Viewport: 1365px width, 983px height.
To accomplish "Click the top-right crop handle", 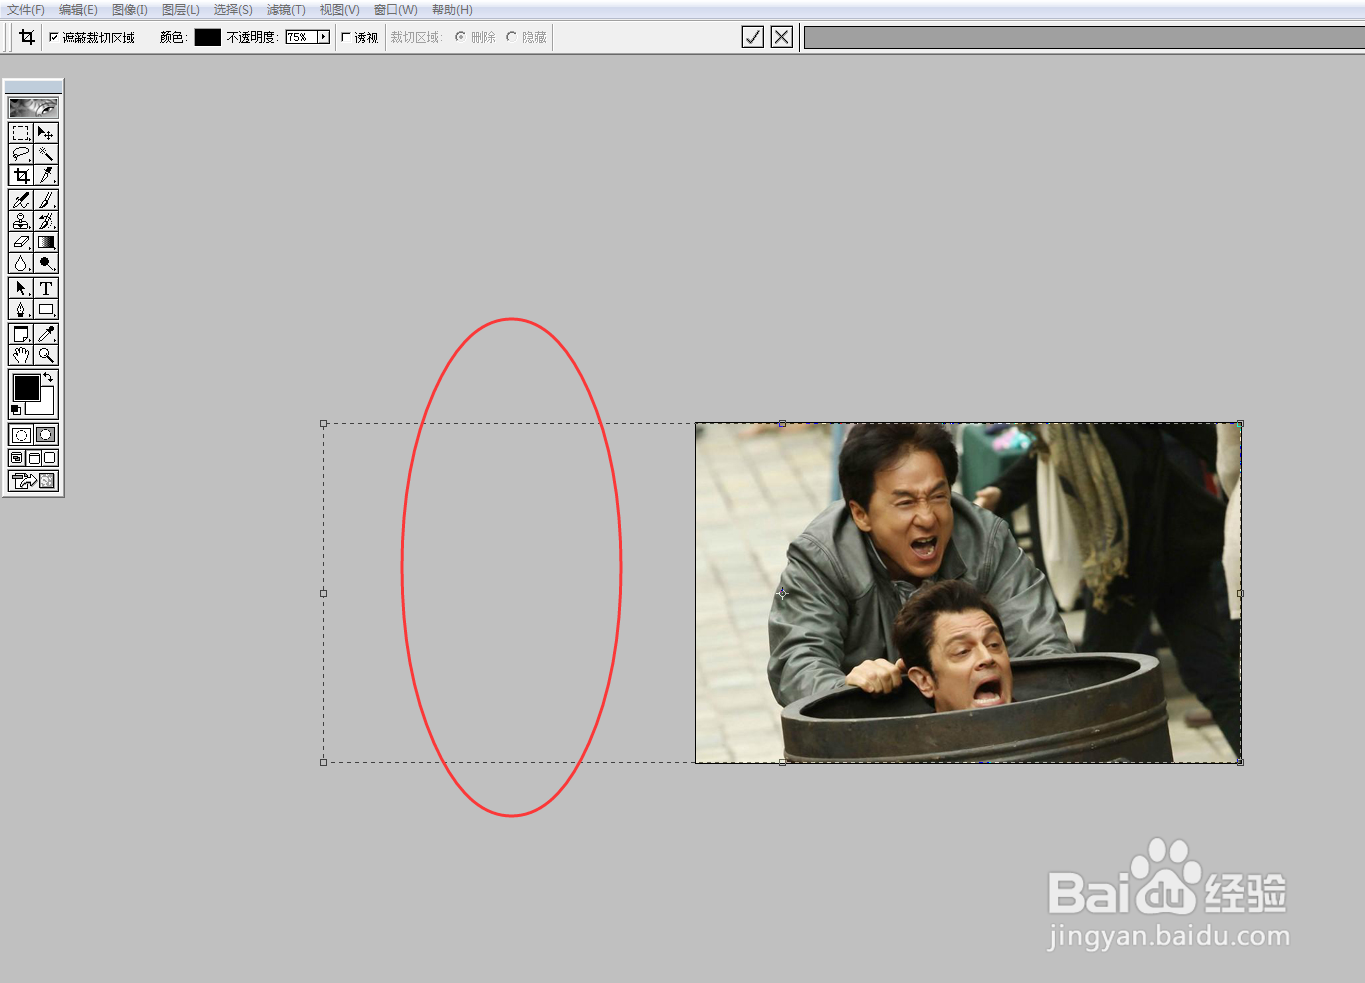I will tap(1240, 423).
